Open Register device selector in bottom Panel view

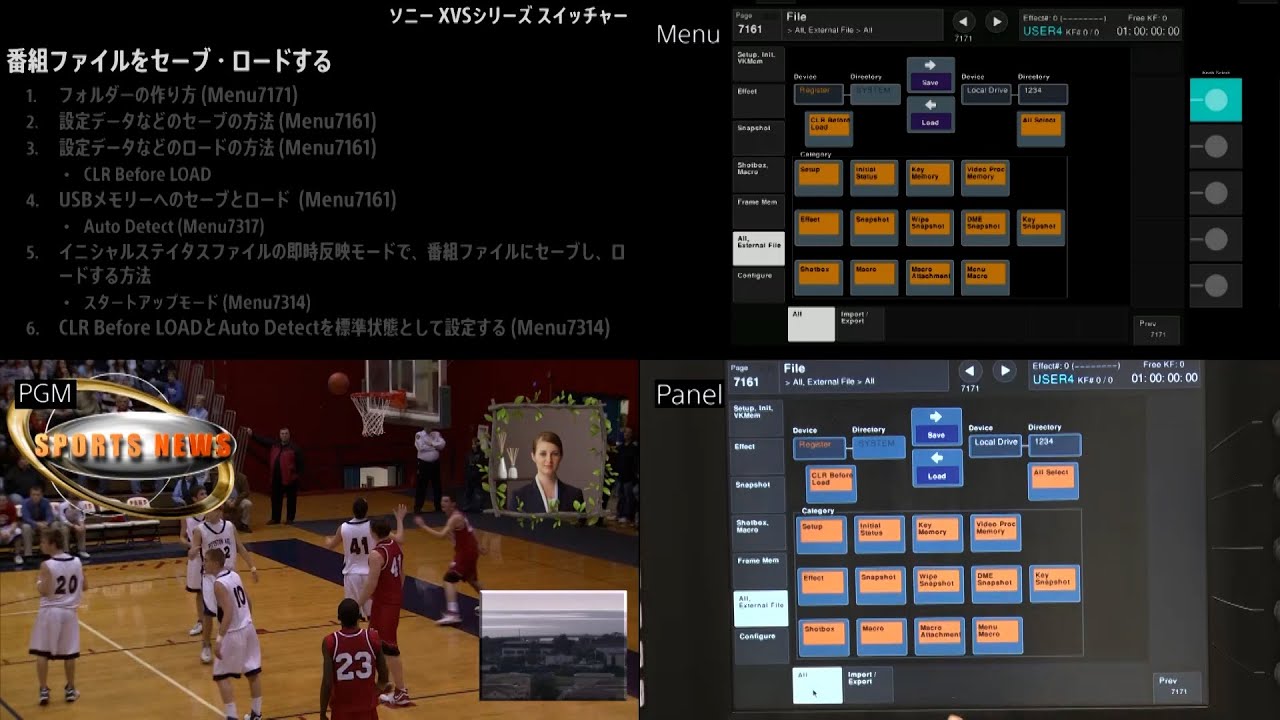tap(818, 447)
